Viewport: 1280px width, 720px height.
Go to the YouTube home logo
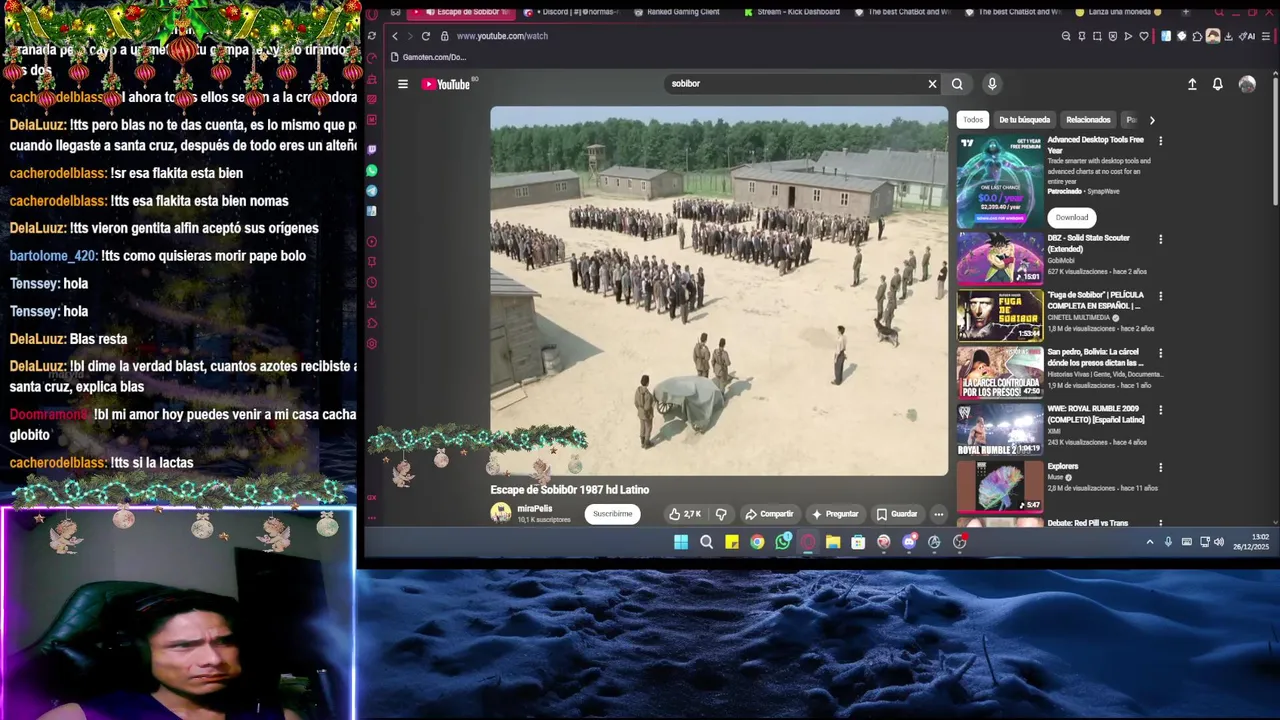tap(446, 84)
